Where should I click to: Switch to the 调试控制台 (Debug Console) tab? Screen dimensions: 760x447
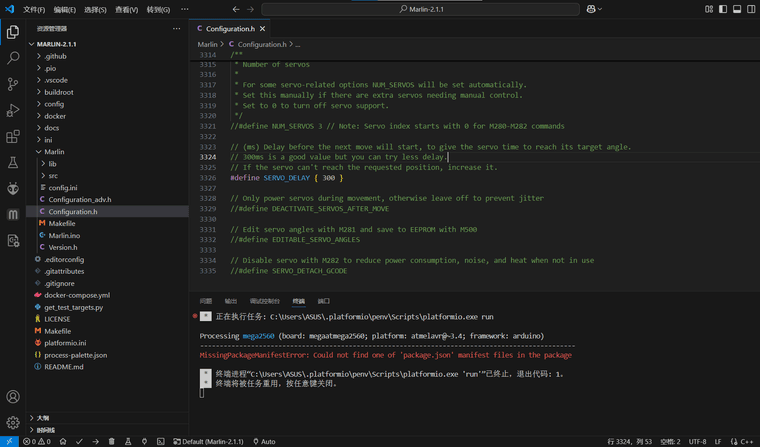[x=265, y=301]
